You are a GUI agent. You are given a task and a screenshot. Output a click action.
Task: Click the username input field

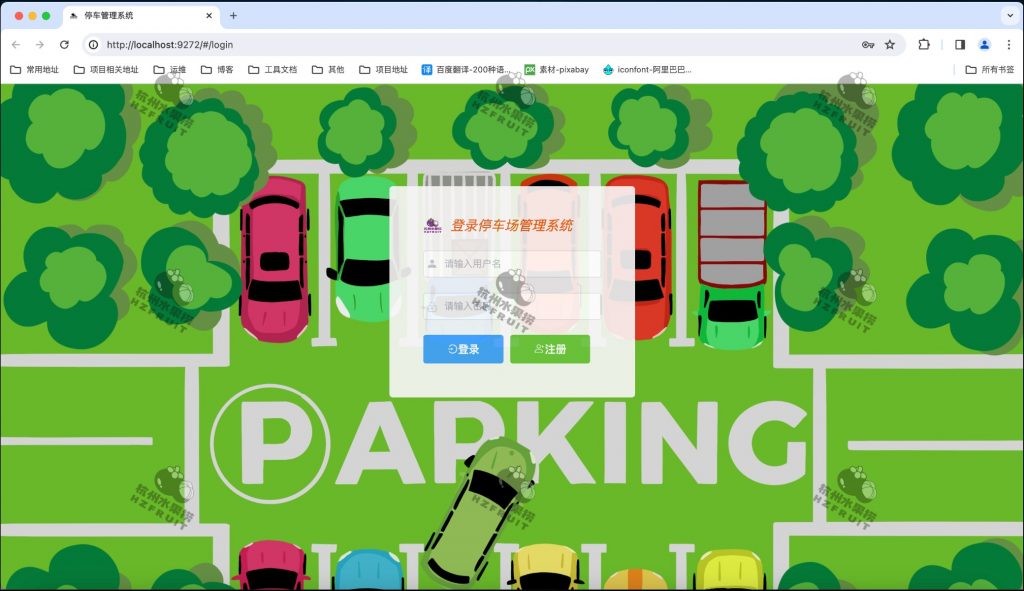click(512, 264)
